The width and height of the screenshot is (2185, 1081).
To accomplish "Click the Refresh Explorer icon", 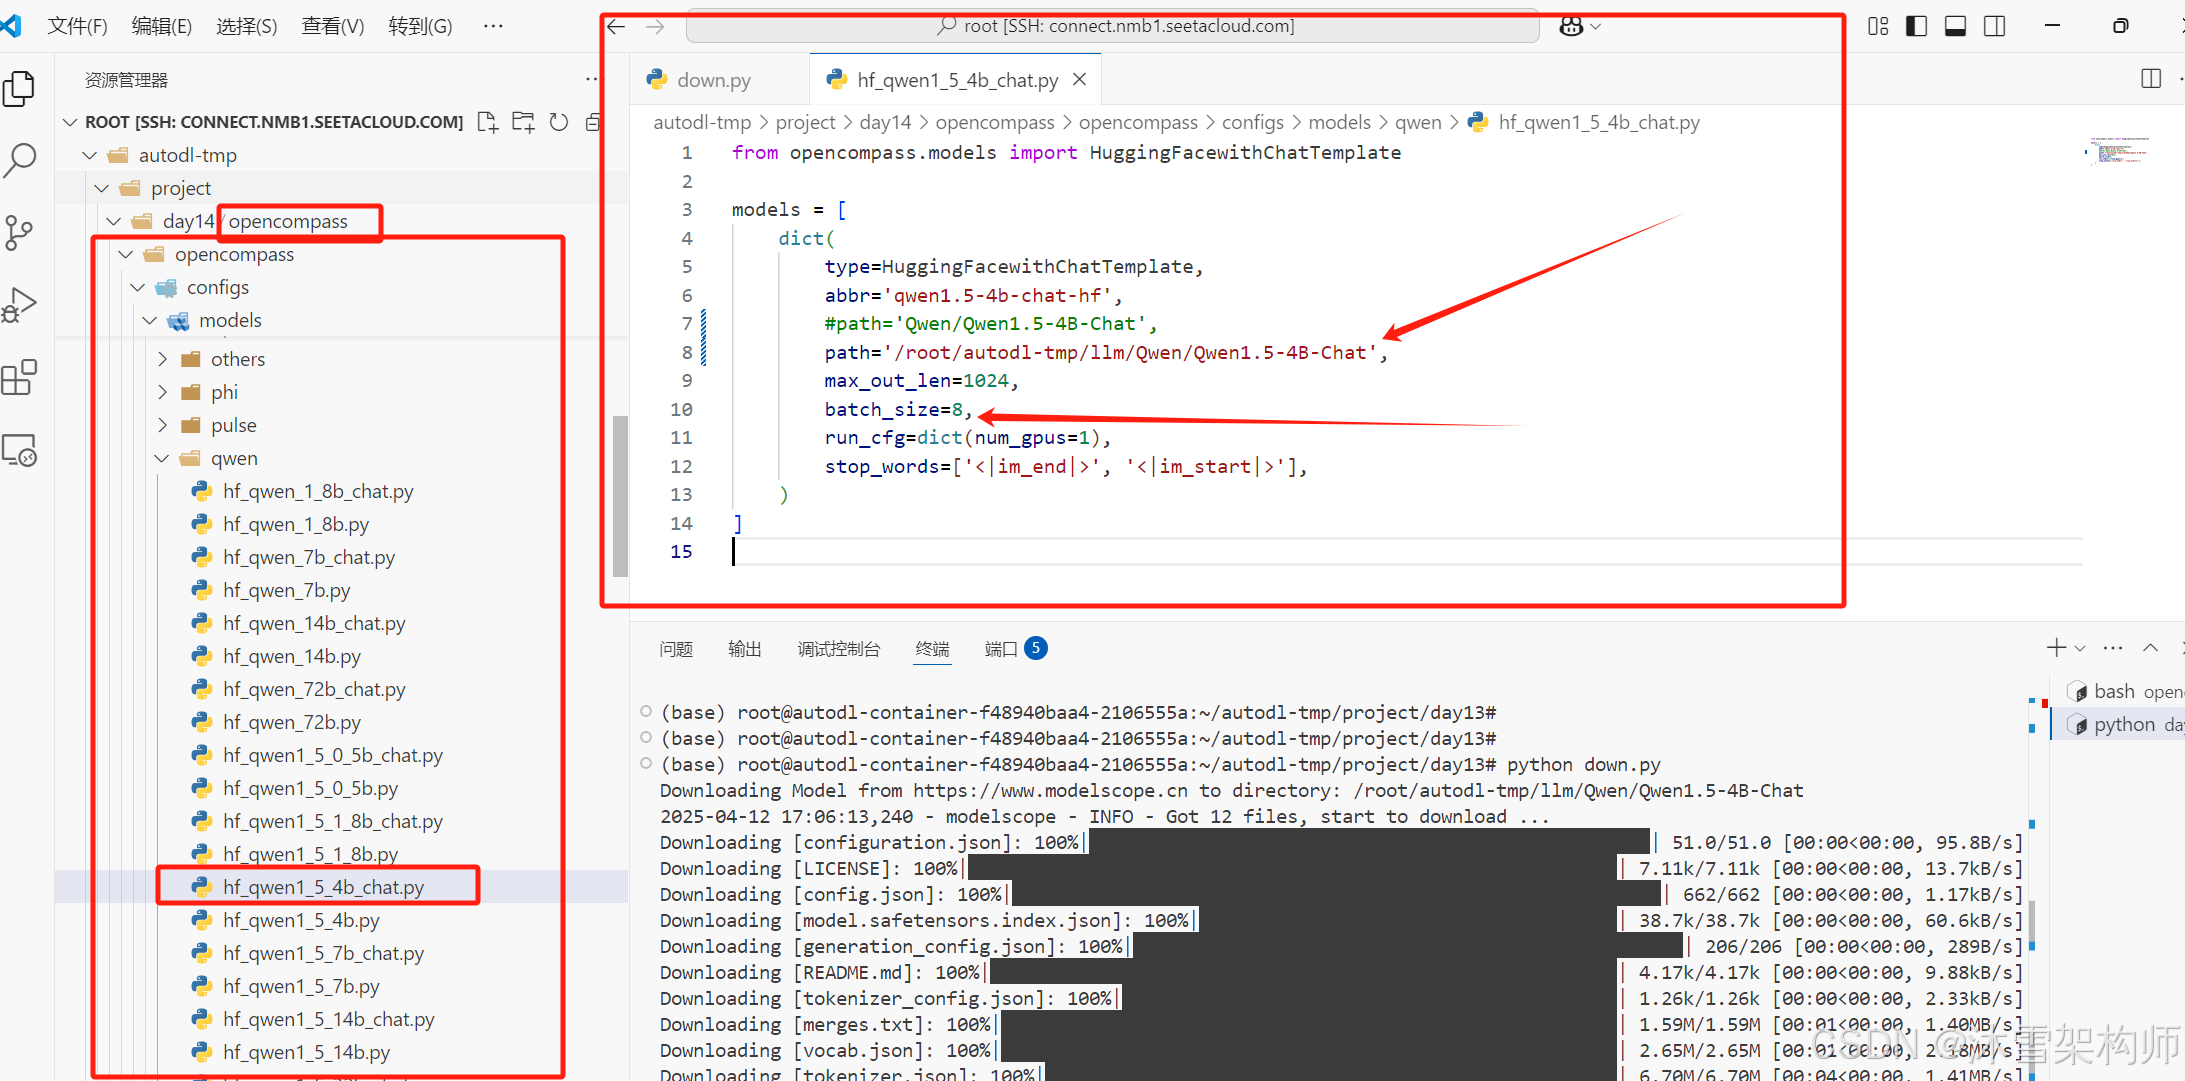I will click(x=559, y=122).
